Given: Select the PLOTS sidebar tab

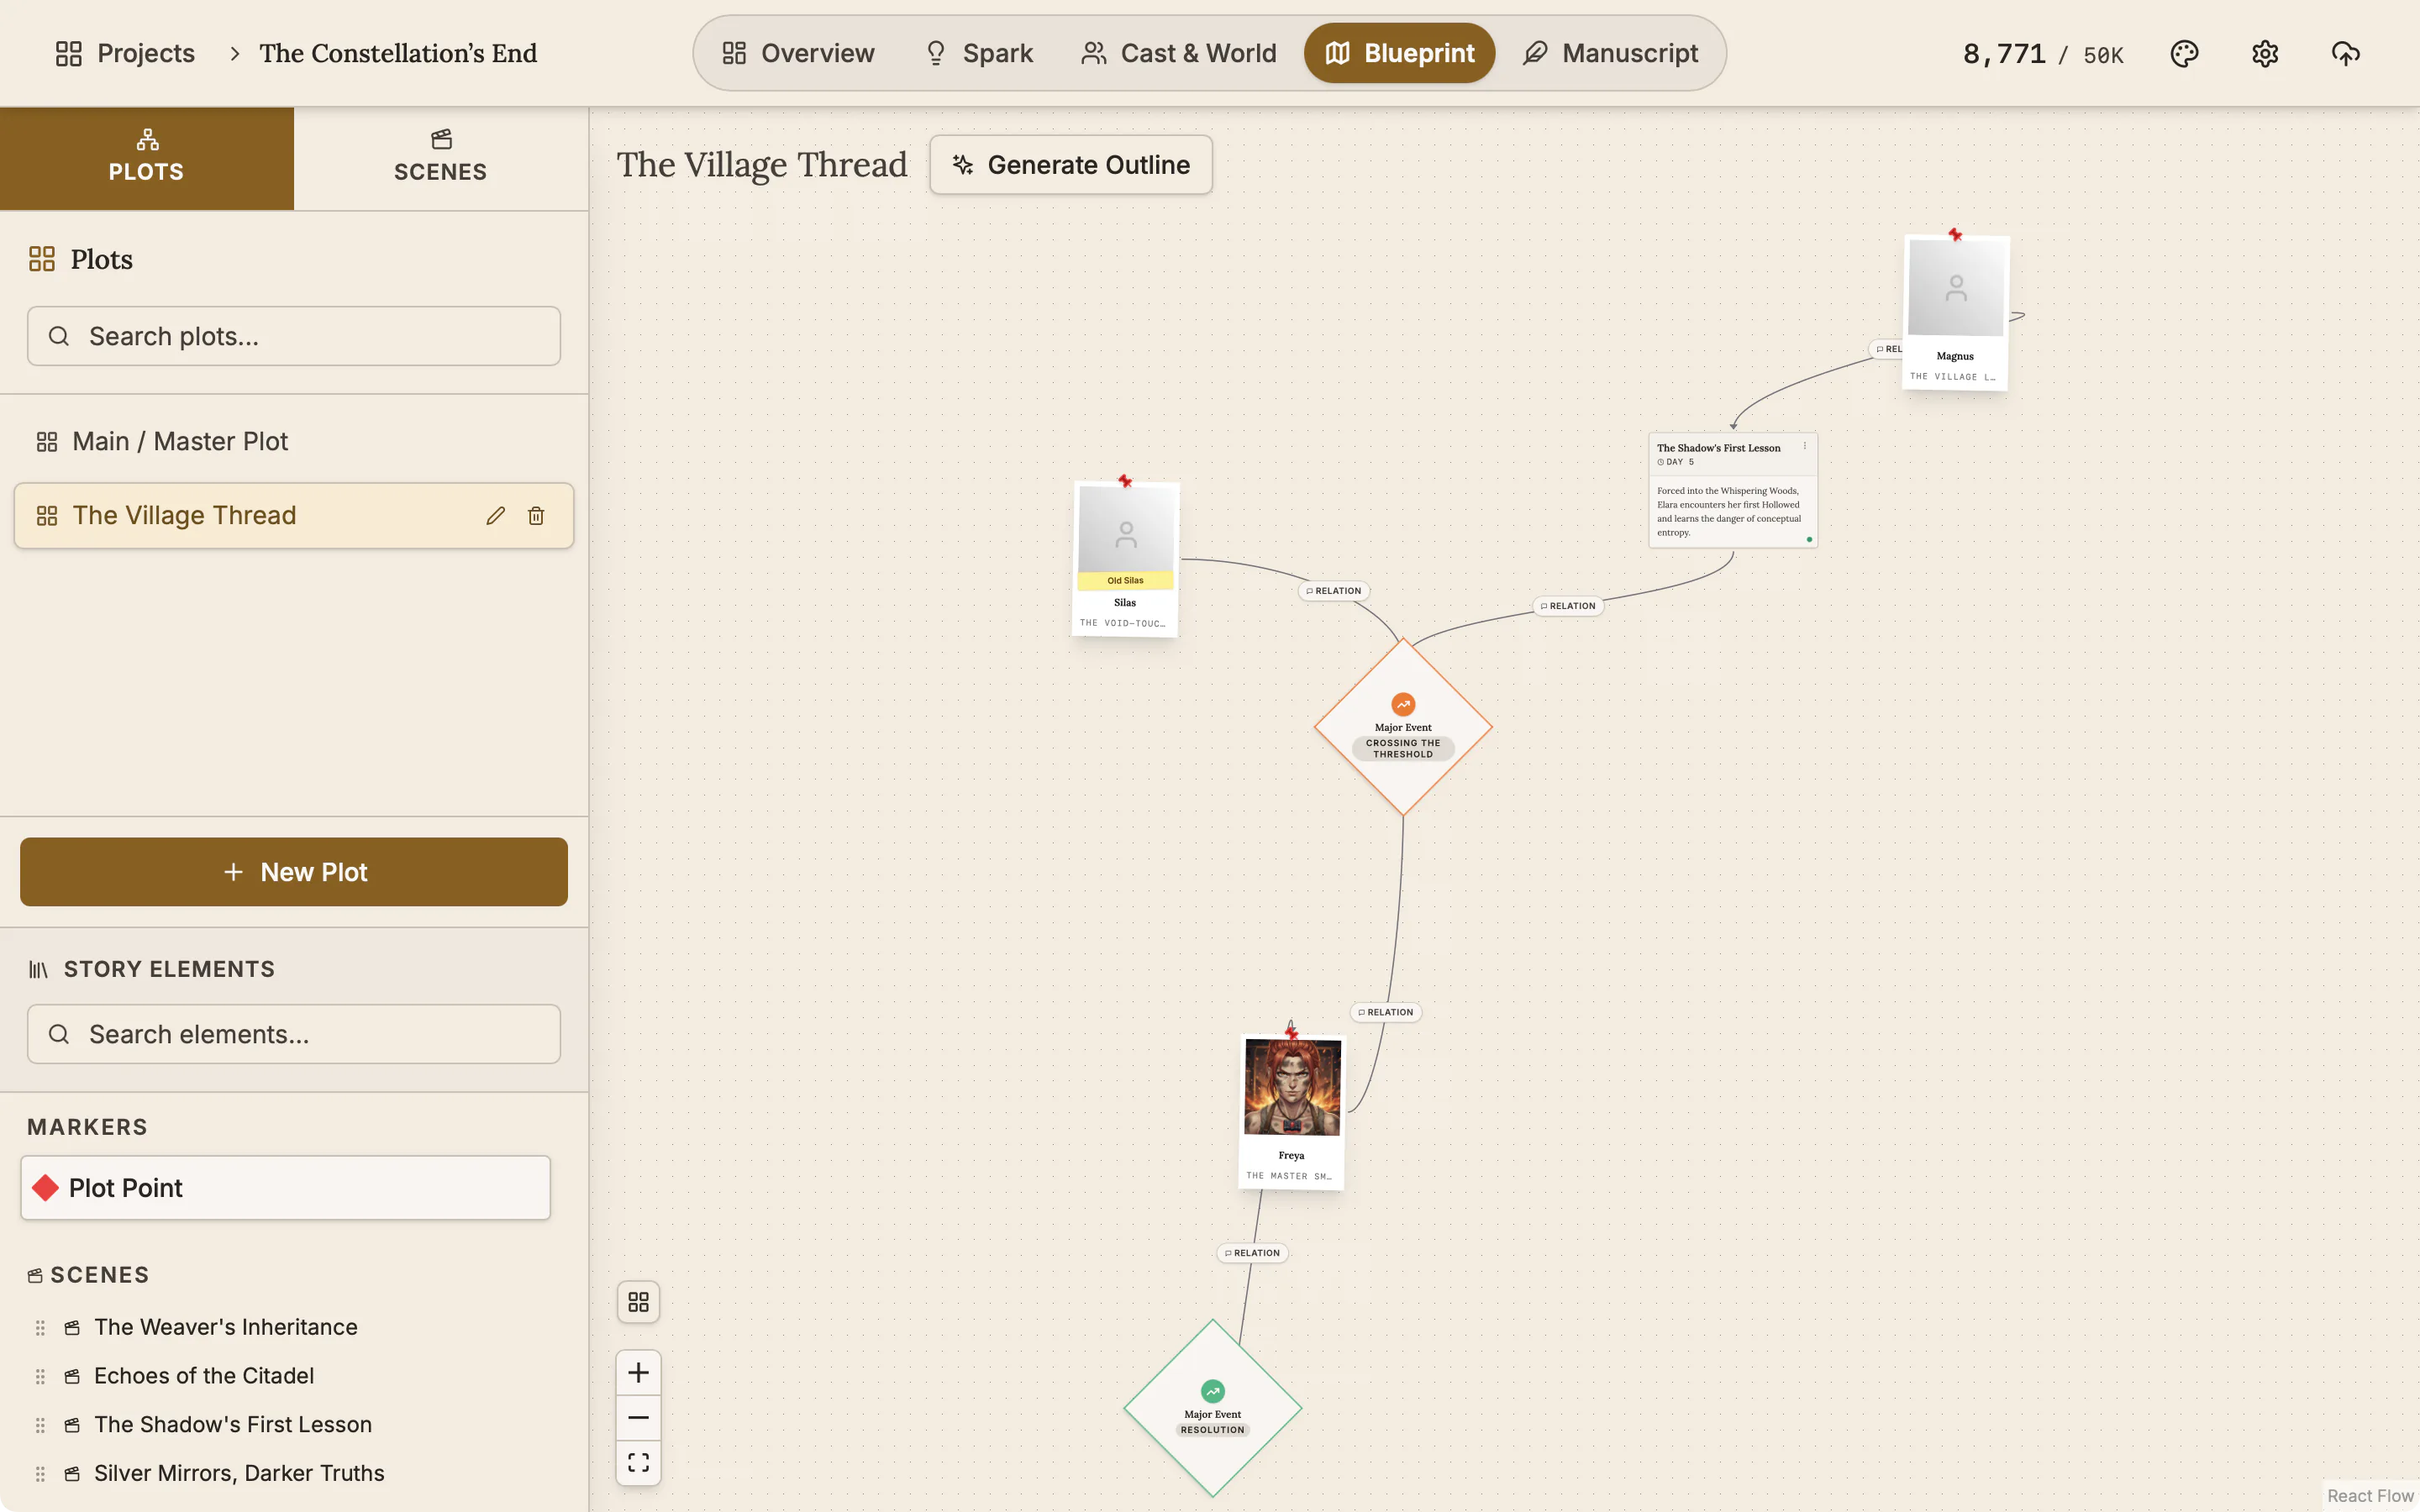Looking at the screenshot, I should click(x=147, y=158).
